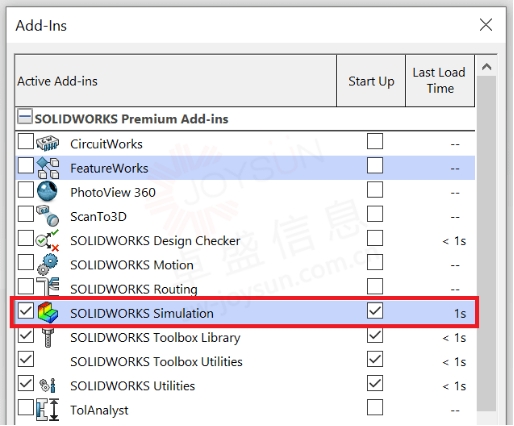Uncheck SOLIDWORKS Utilities Start Up checkbox
This screenshot has width=514, height=426.
(375, 383)
